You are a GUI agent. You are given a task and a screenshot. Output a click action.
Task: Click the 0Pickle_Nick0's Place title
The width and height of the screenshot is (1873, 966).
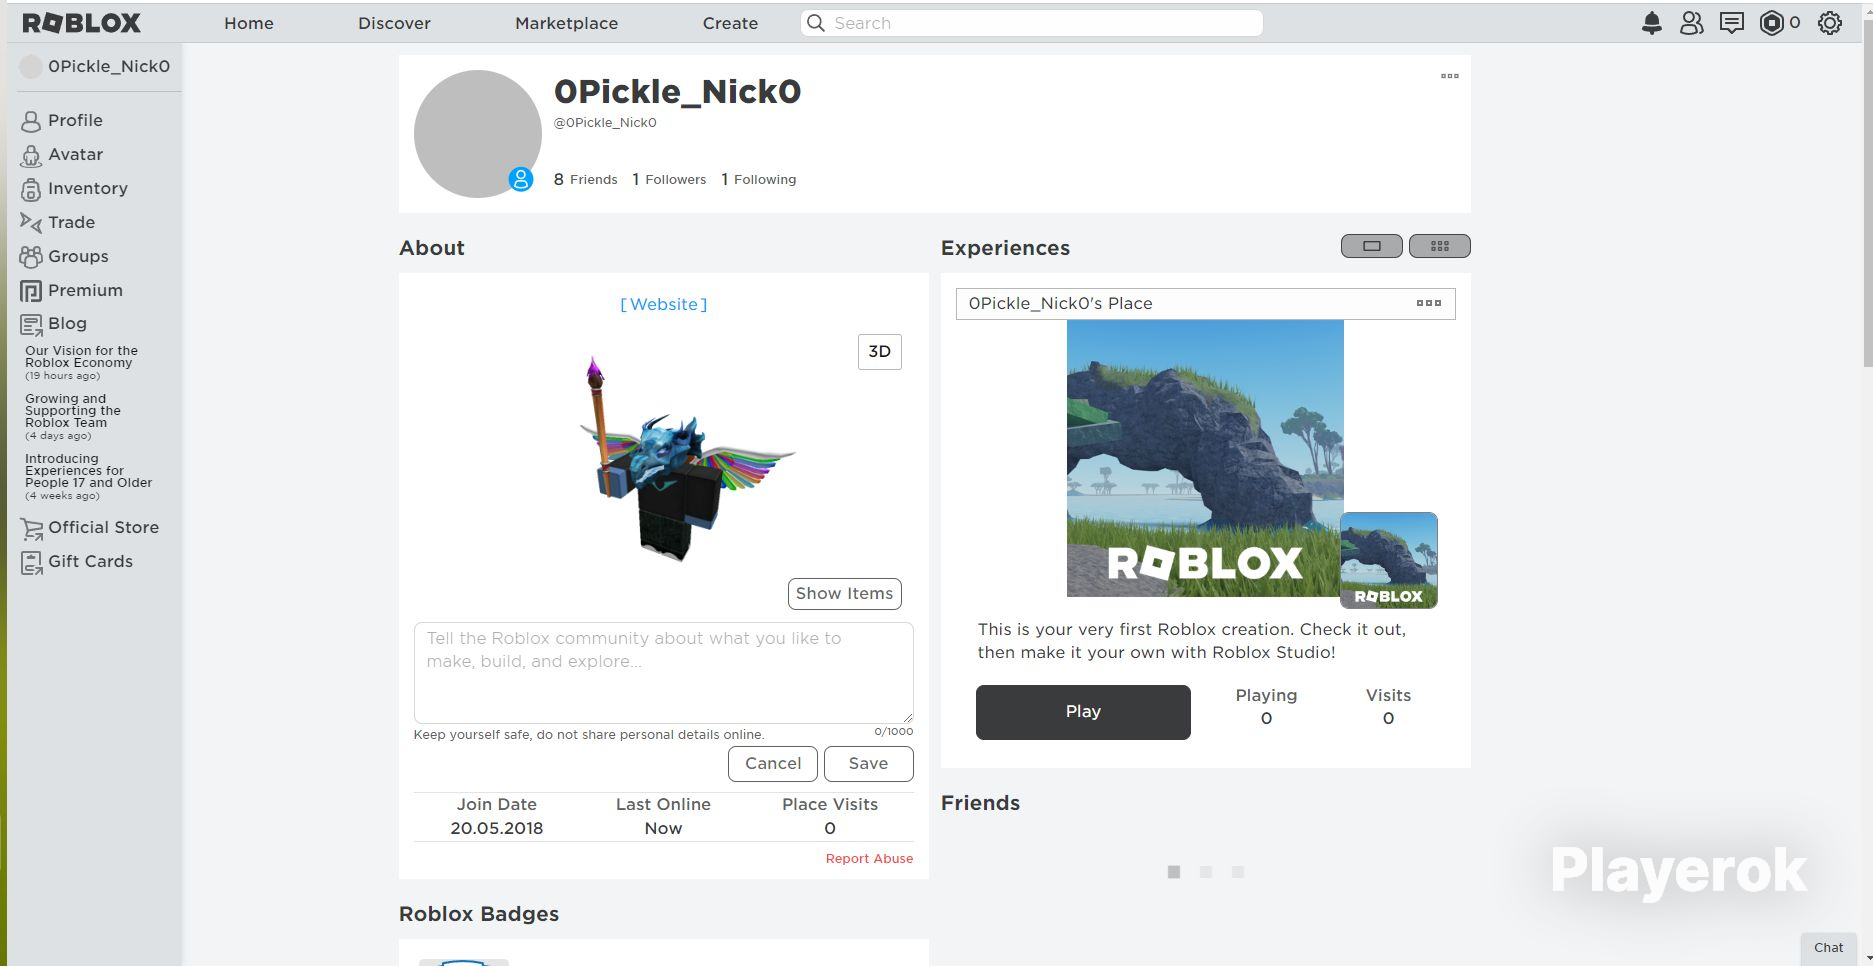pos(1060,303)
